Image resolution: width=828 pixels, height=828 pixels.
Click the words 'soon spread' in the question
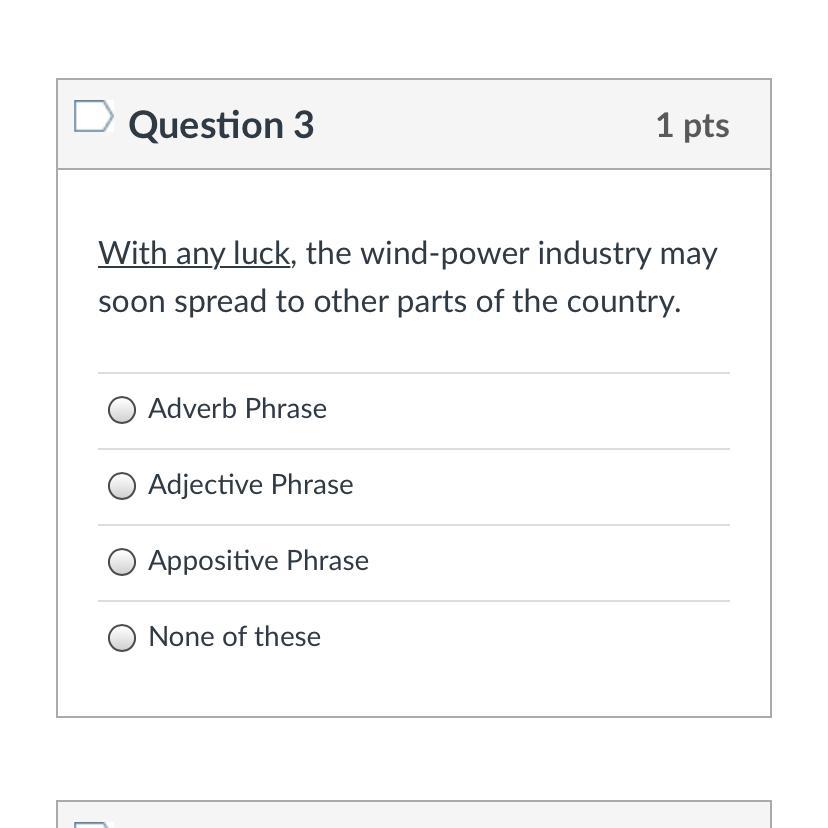(182, 302)
